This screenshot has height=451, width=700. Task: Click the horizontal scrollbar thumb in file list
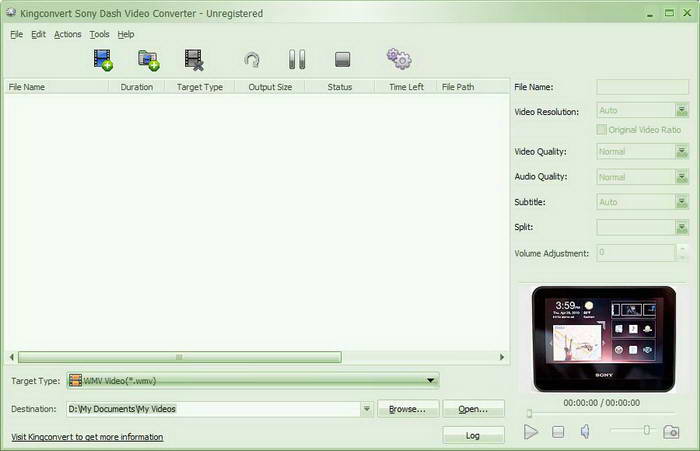pos(179,357)
